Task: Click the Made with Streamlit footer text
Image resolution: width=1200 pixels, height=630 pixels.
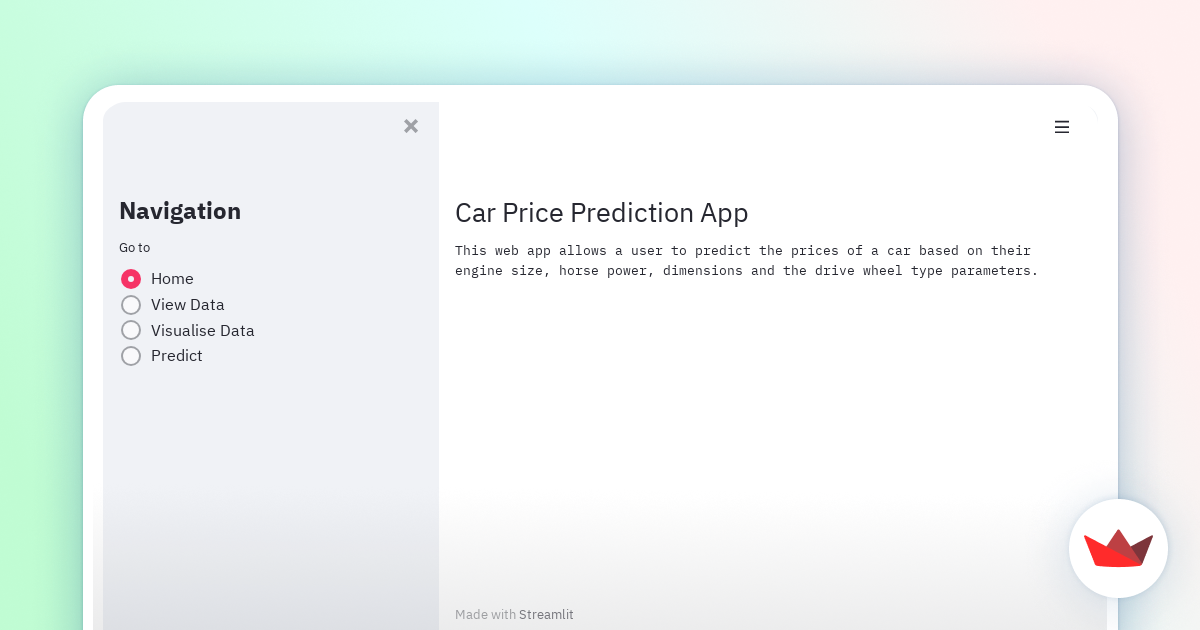Action: [x=514, y=614]
